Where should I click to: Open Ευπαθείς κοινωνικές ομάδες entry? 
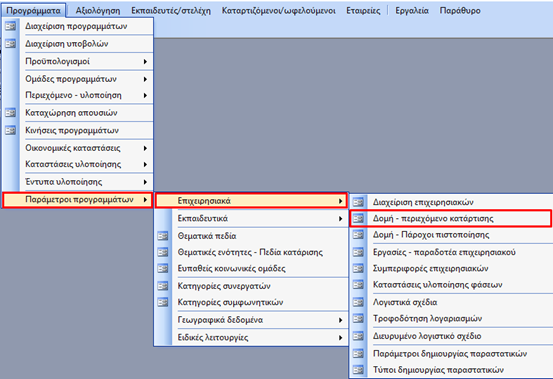pyautogui.click(x=251, y=268)
